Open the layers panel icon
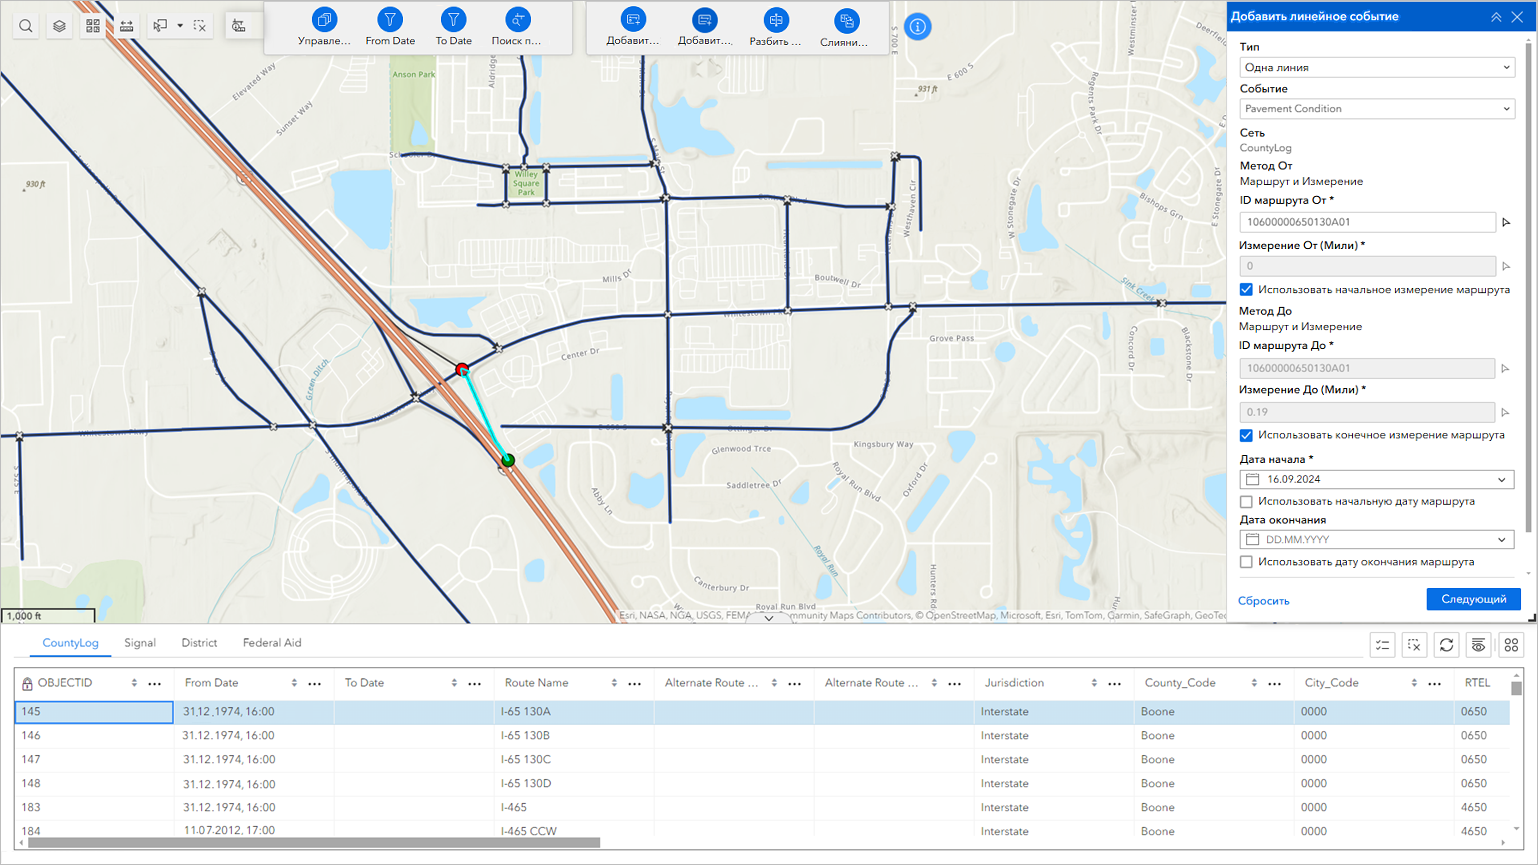 click(x=59, y=26)
